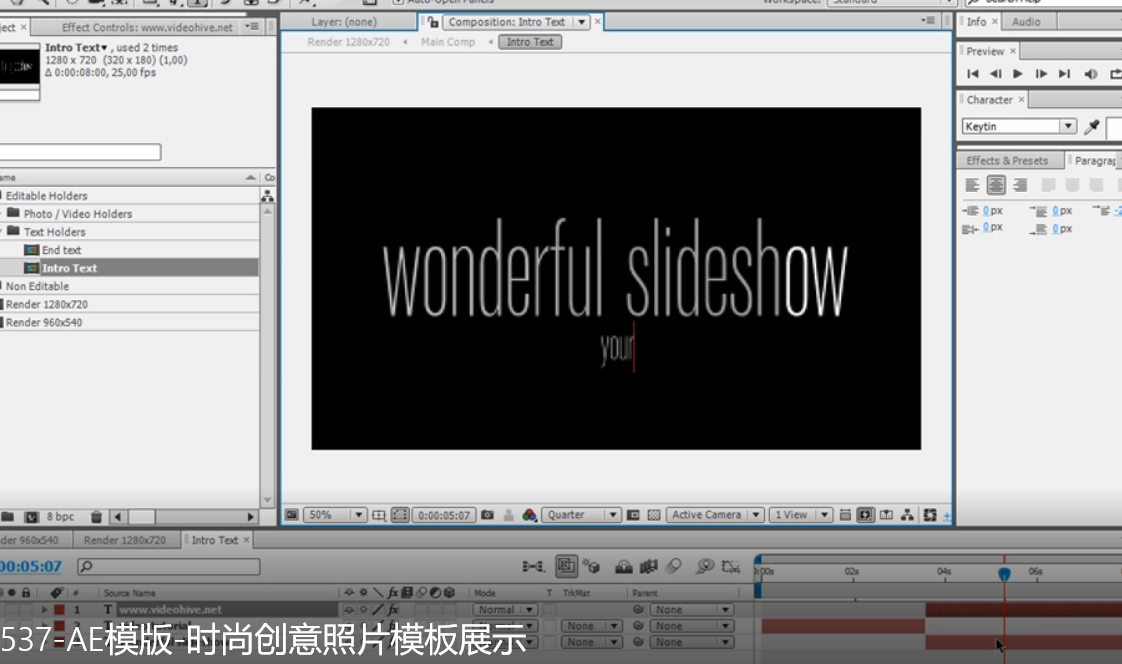Open the Layer (none) viewer tab
This screenshot has width=1122, height=664.
(x=343, y=22)
